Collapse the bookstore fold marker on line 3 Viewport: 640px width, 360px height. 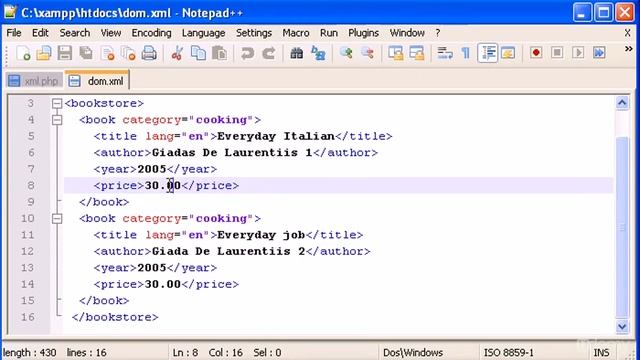[x=57, y=103]
